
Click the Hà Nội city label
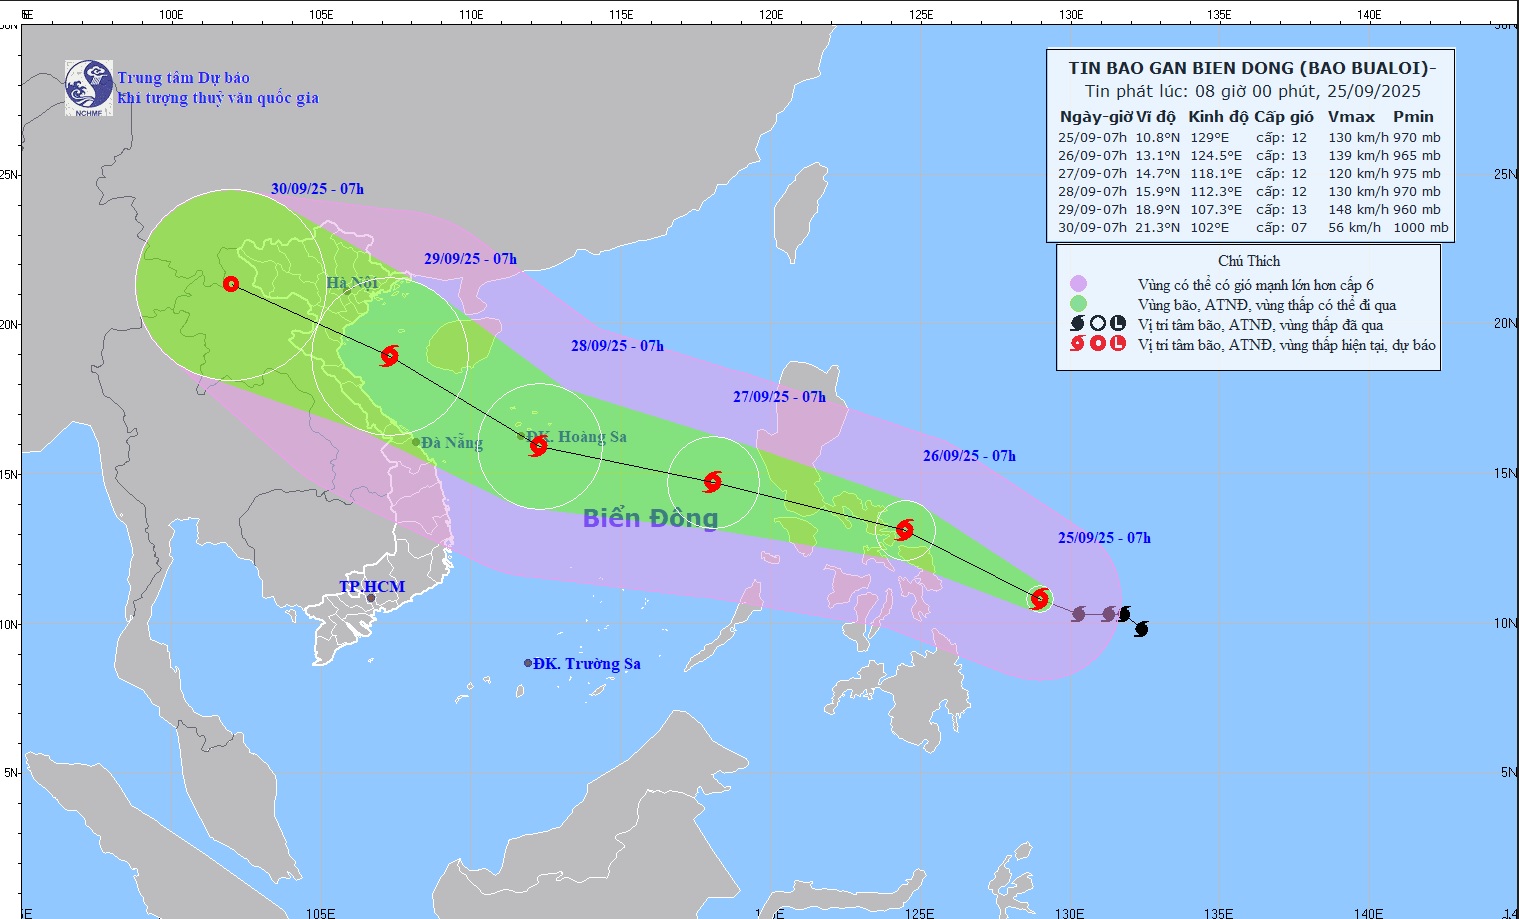point(352,283)
